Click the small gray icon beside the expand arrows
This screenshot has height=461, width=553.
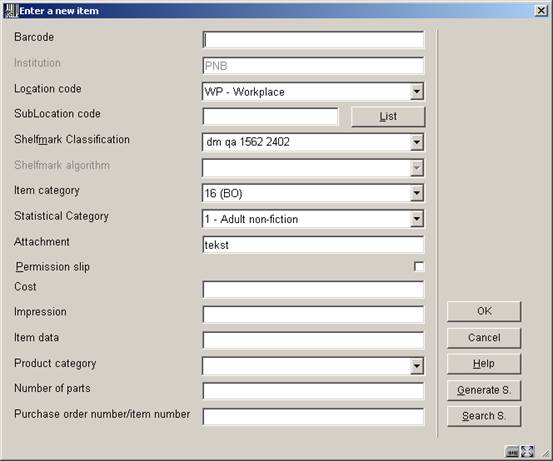pos(512,451)
